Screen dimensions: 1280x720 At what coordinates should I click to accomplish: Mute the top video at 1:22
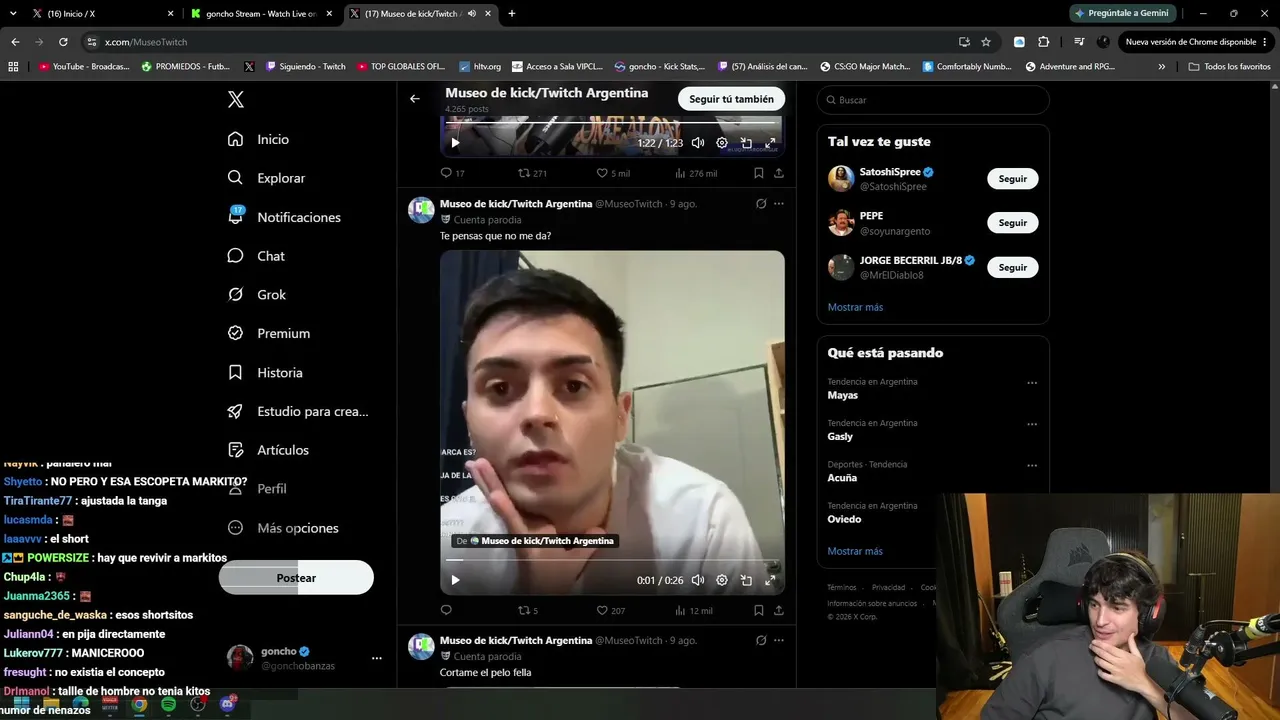pyautogui.click(x=698, y=143)
